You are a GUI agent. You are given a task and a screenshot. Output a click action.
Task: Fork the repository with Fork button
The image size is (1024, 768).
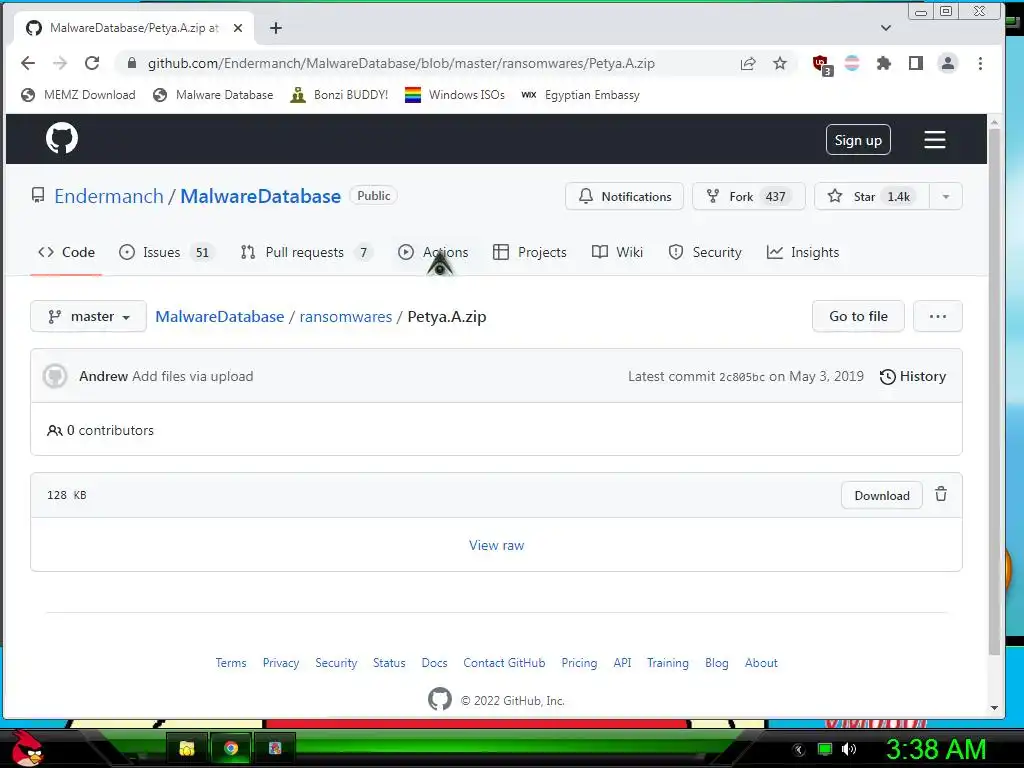point(748,197)
